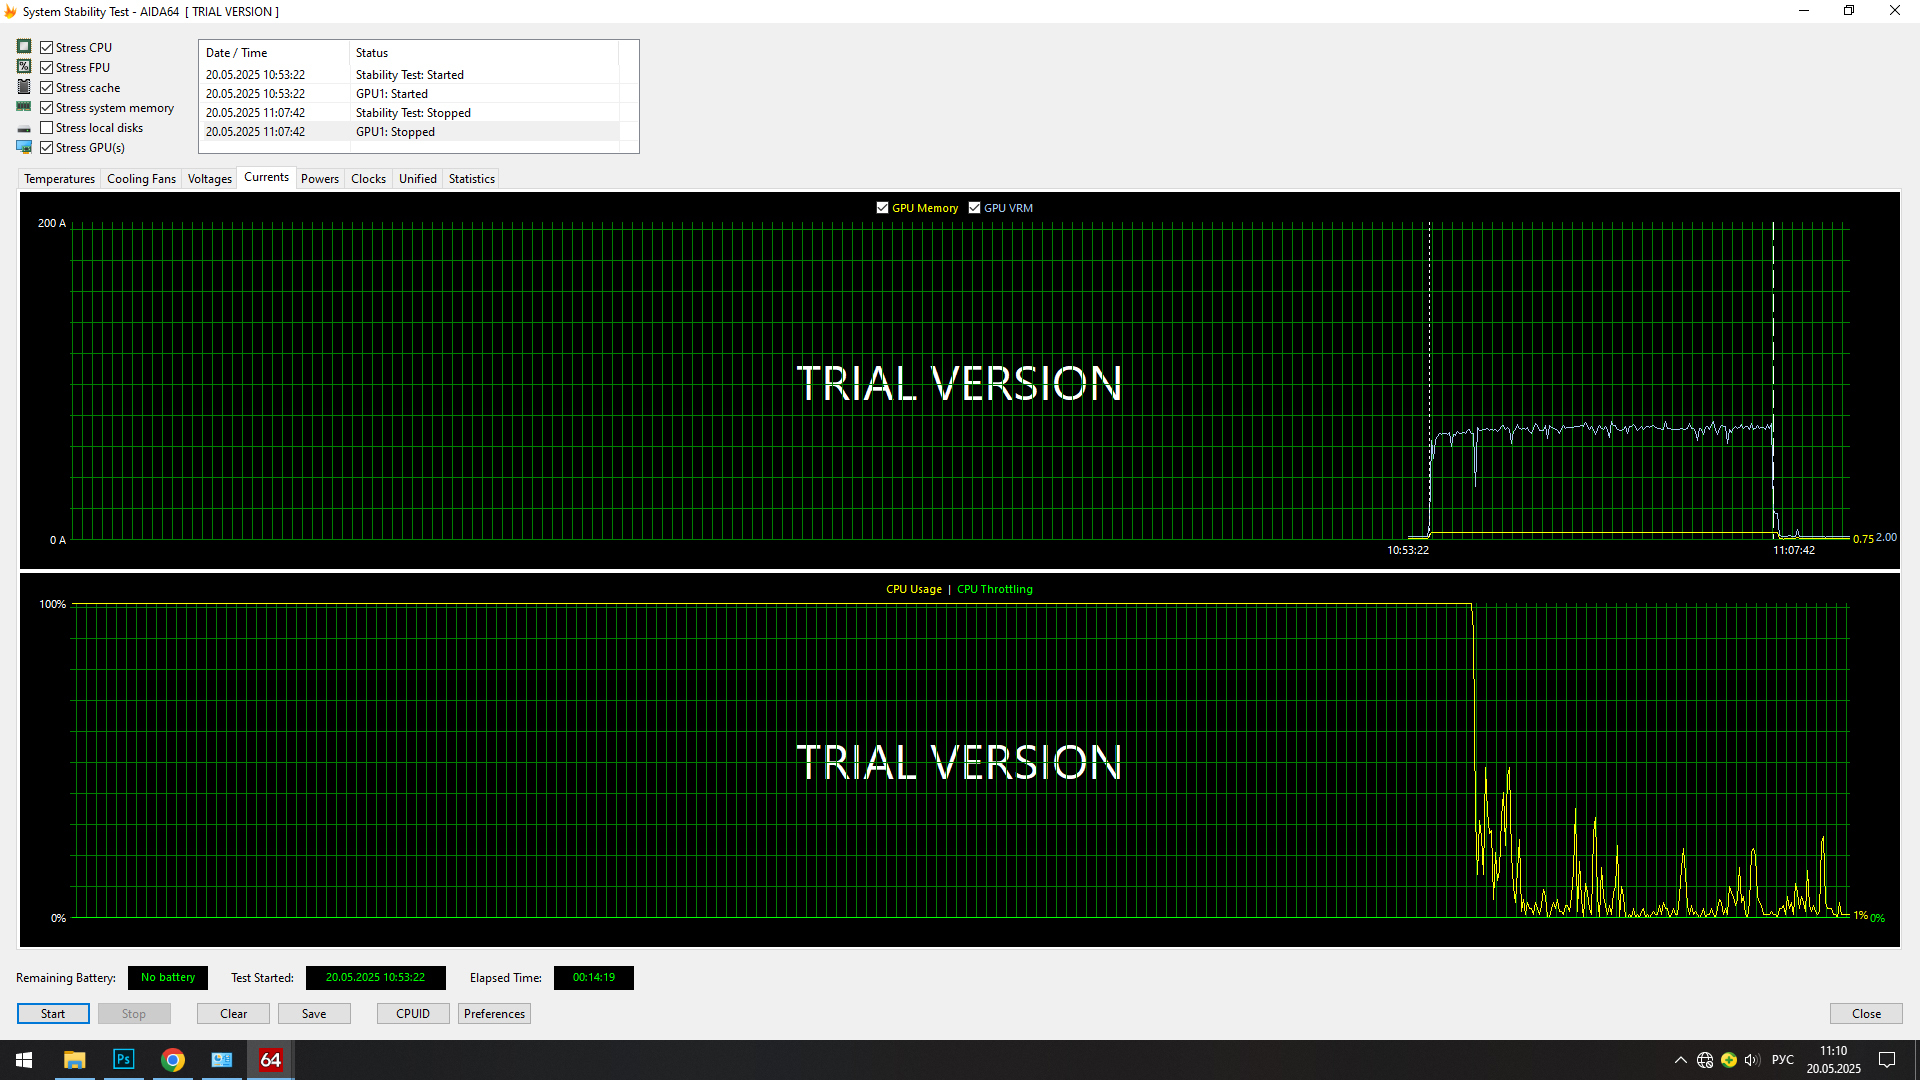Click the Stress system memory icon
Viewport: 1920px width, 1080px height.
(x=24, y=107)
